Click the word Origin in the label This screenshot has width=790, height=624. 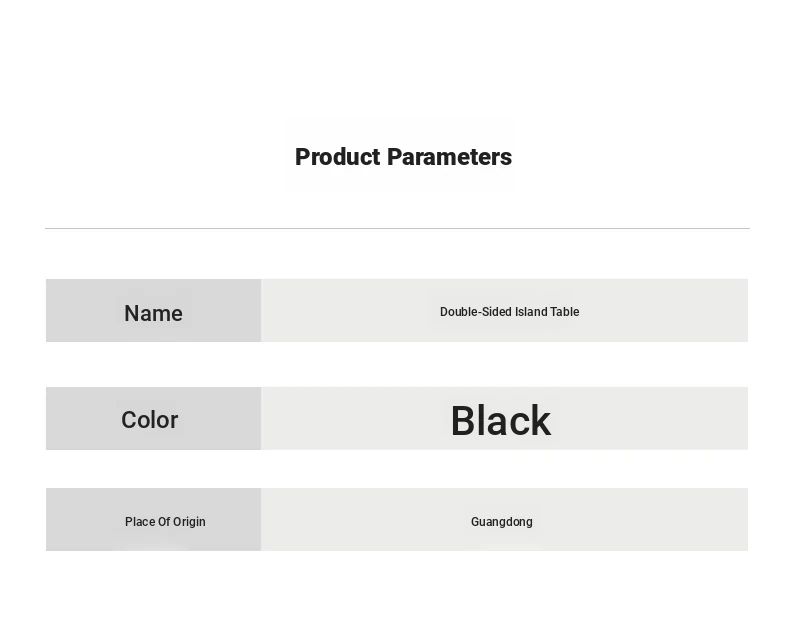190,522
